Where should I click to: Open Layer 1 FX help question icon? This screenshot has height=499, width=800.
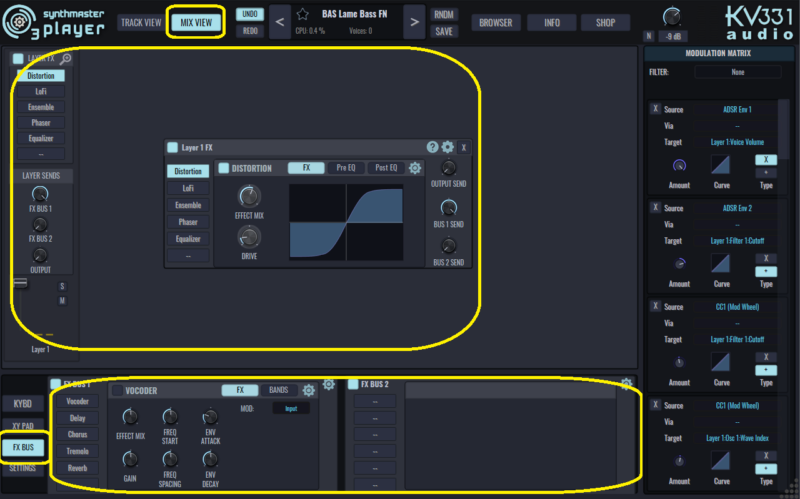pyautogui.click(x=432, y=147)
